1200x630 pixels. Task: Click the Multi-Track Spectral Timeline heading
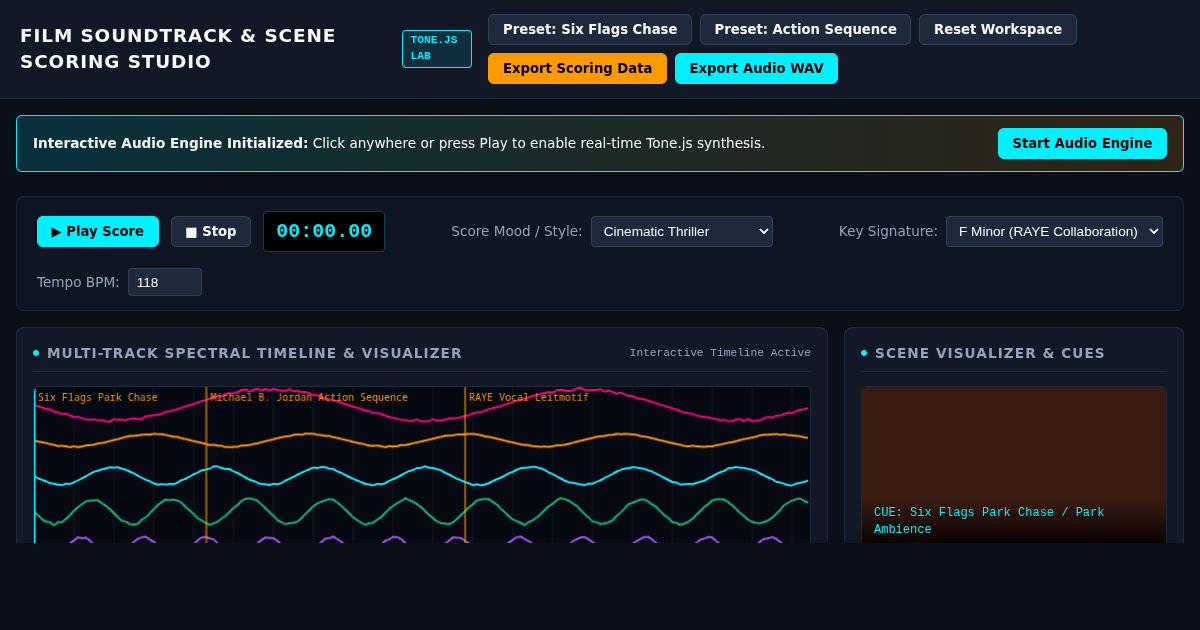click(x=254, y=353)
